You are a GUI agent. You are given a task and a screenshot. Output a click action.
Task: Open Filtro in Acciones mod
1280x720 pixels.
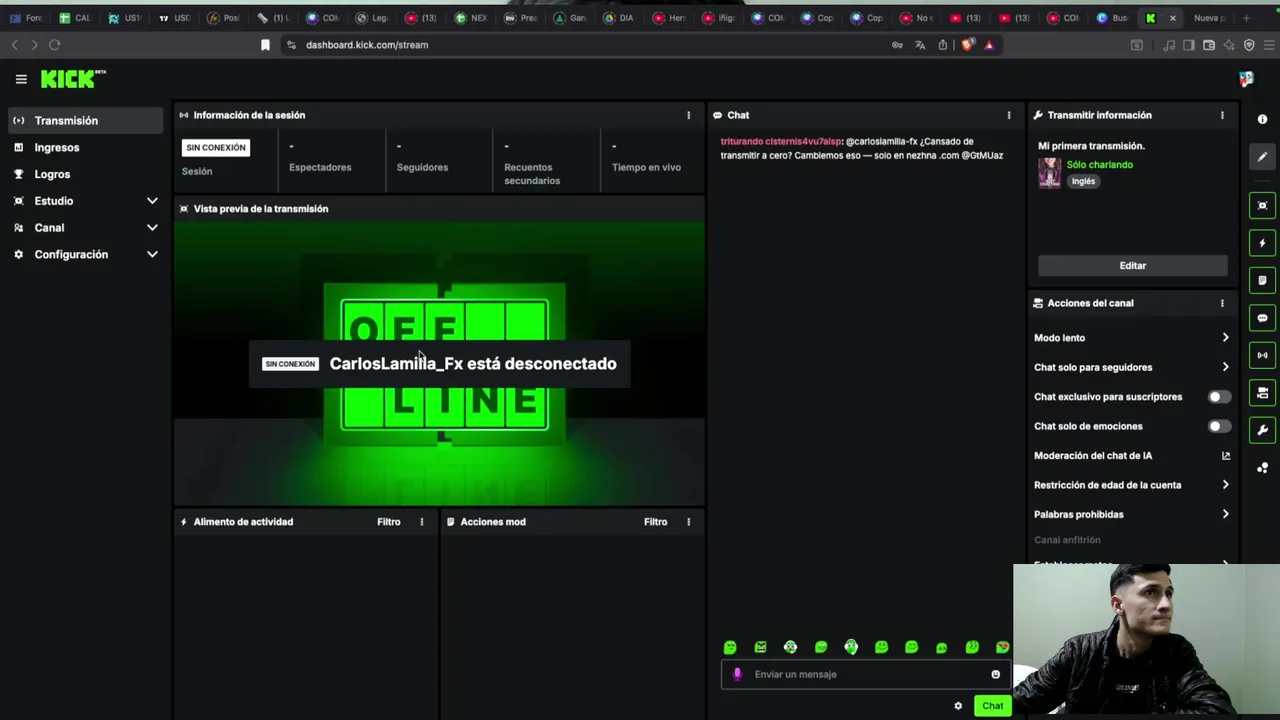(655, 522)
